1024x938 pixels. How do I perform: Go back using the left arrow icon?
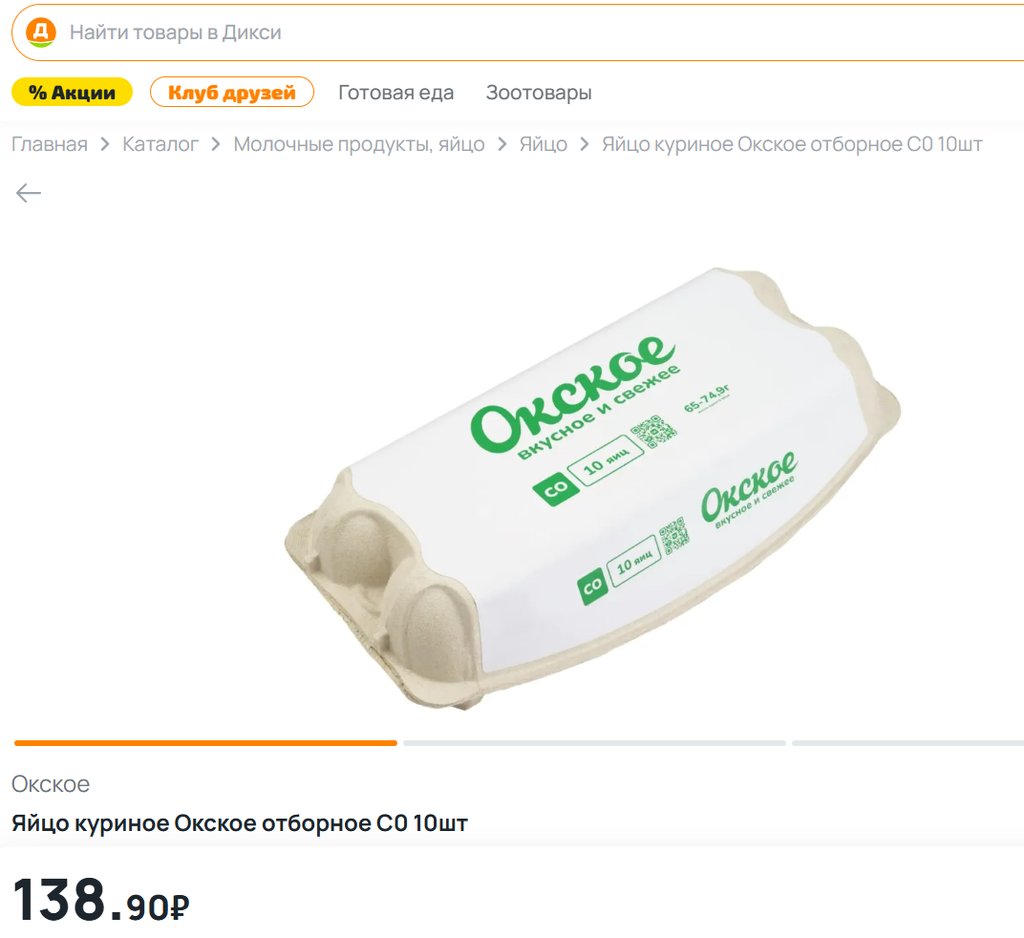(x=28, y=193)
